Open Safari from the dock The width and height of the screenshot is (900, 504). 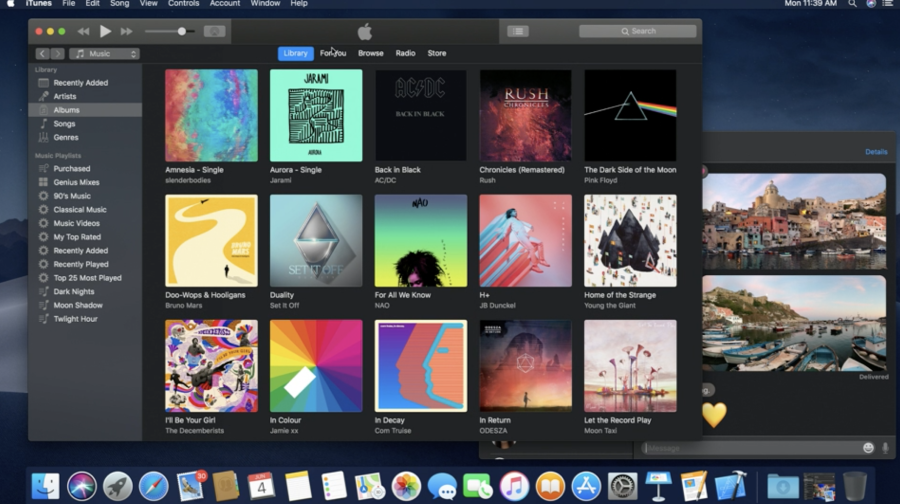tap(153, 486)
